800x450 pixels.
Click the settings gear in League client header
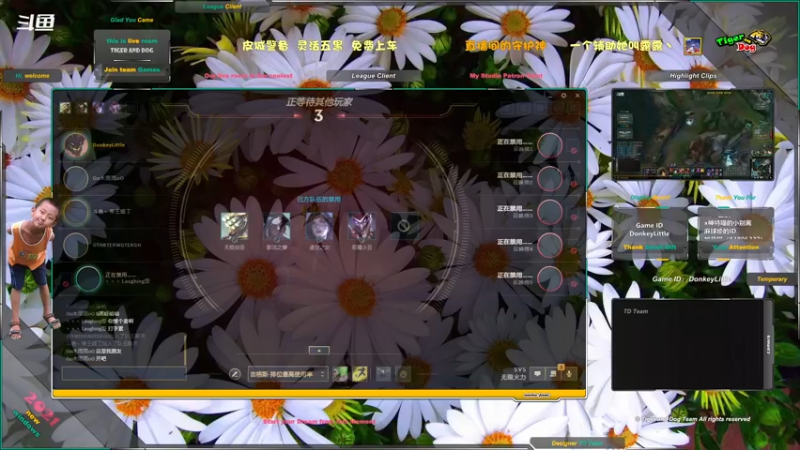[564, 95]
